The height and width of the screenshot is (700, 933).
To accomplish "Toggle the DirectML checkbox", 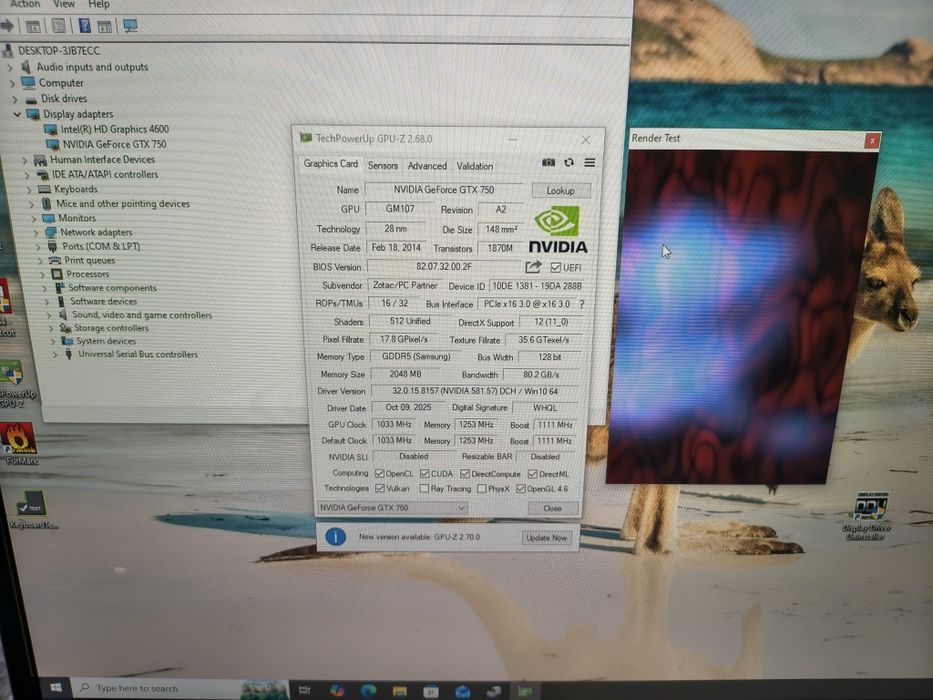I will [x=533, y=474].
